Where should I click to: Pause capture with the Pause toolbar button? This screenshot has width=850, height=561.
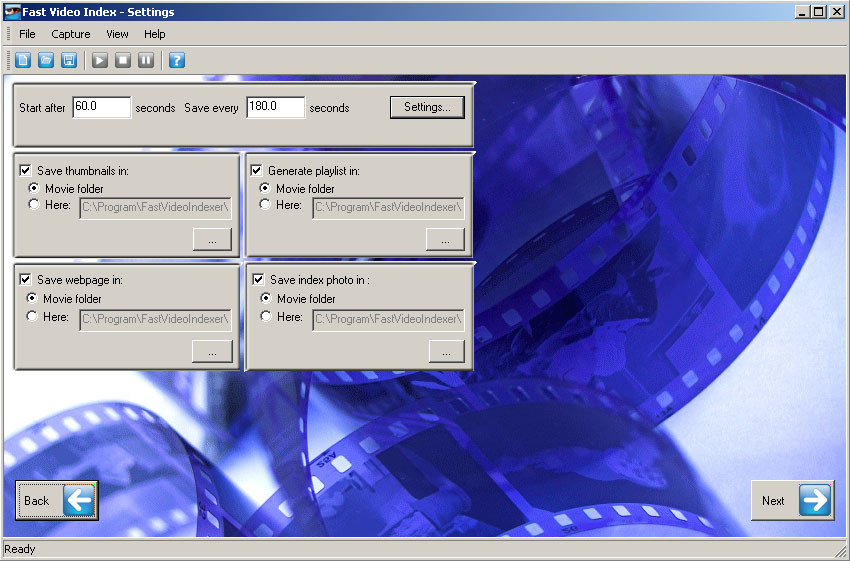tap(146, 60)
